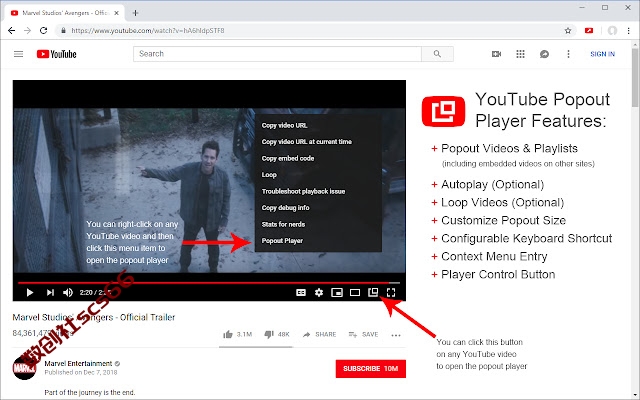
Task: Click the page vertical scrollbar
Action: click(x=636, y=78)
